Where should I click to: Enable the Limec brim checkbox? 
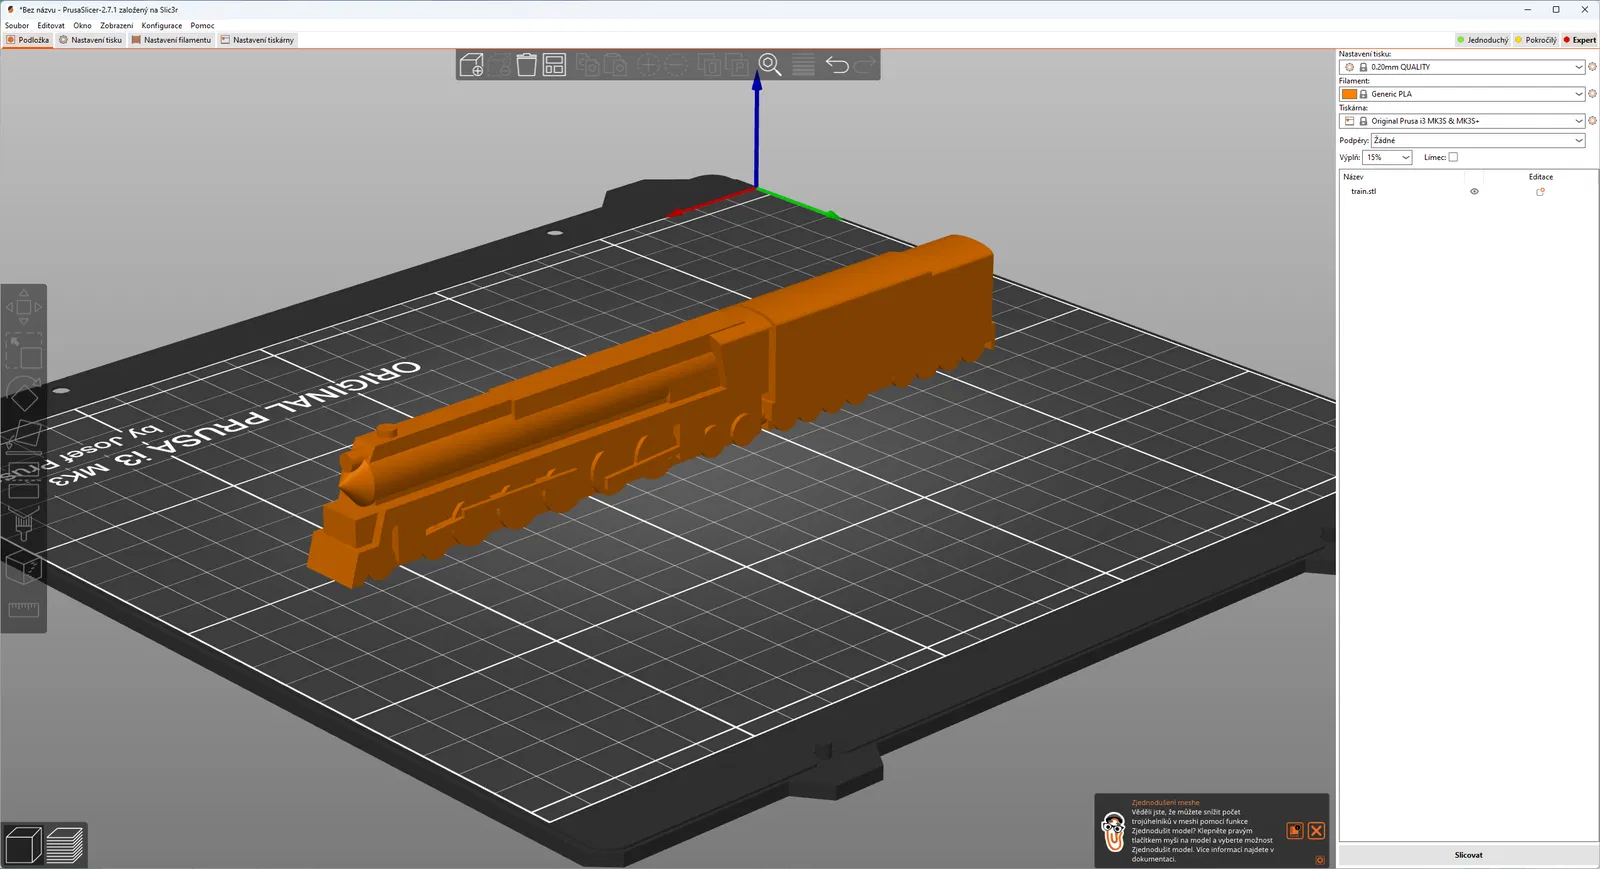point(1453,157)
